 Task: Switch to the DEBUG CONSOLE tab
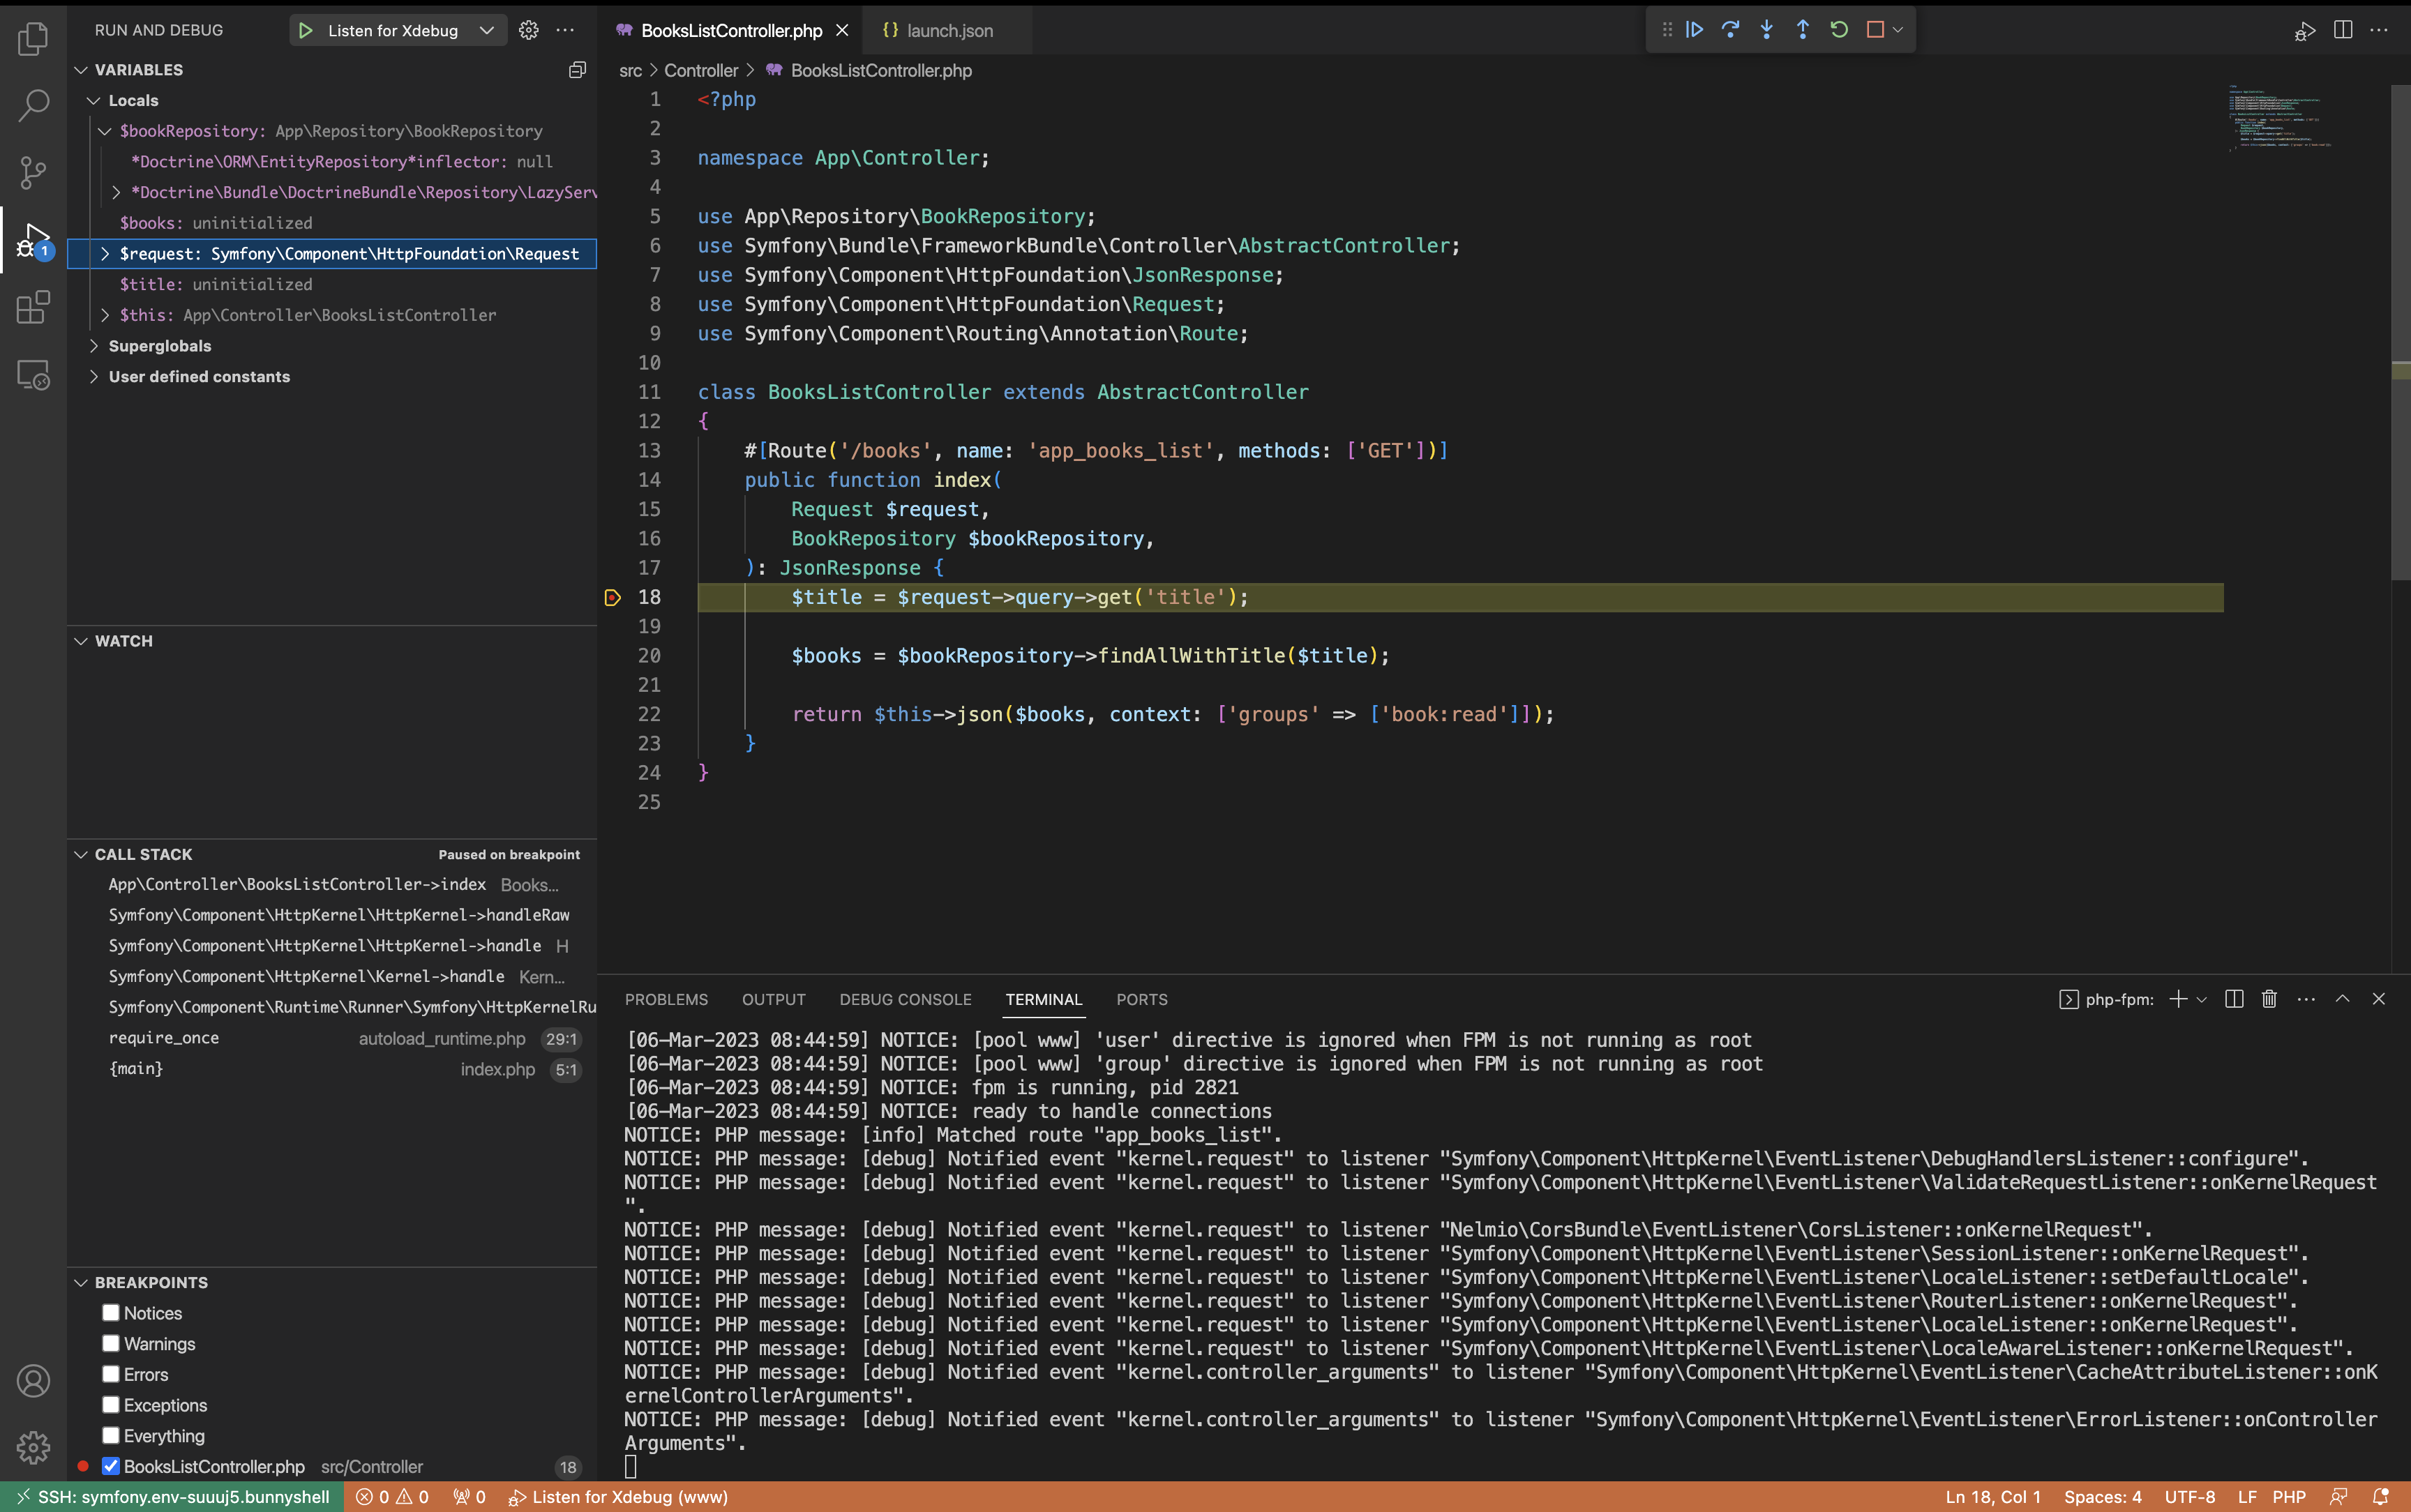[x=905, y=999]
